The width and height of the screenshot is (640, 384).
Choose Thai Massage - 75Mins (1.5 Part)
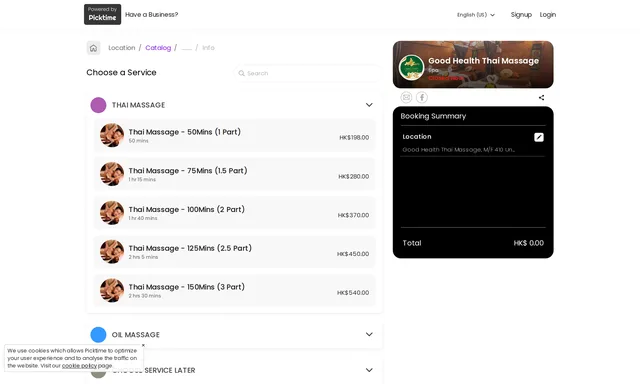[234, 174]
